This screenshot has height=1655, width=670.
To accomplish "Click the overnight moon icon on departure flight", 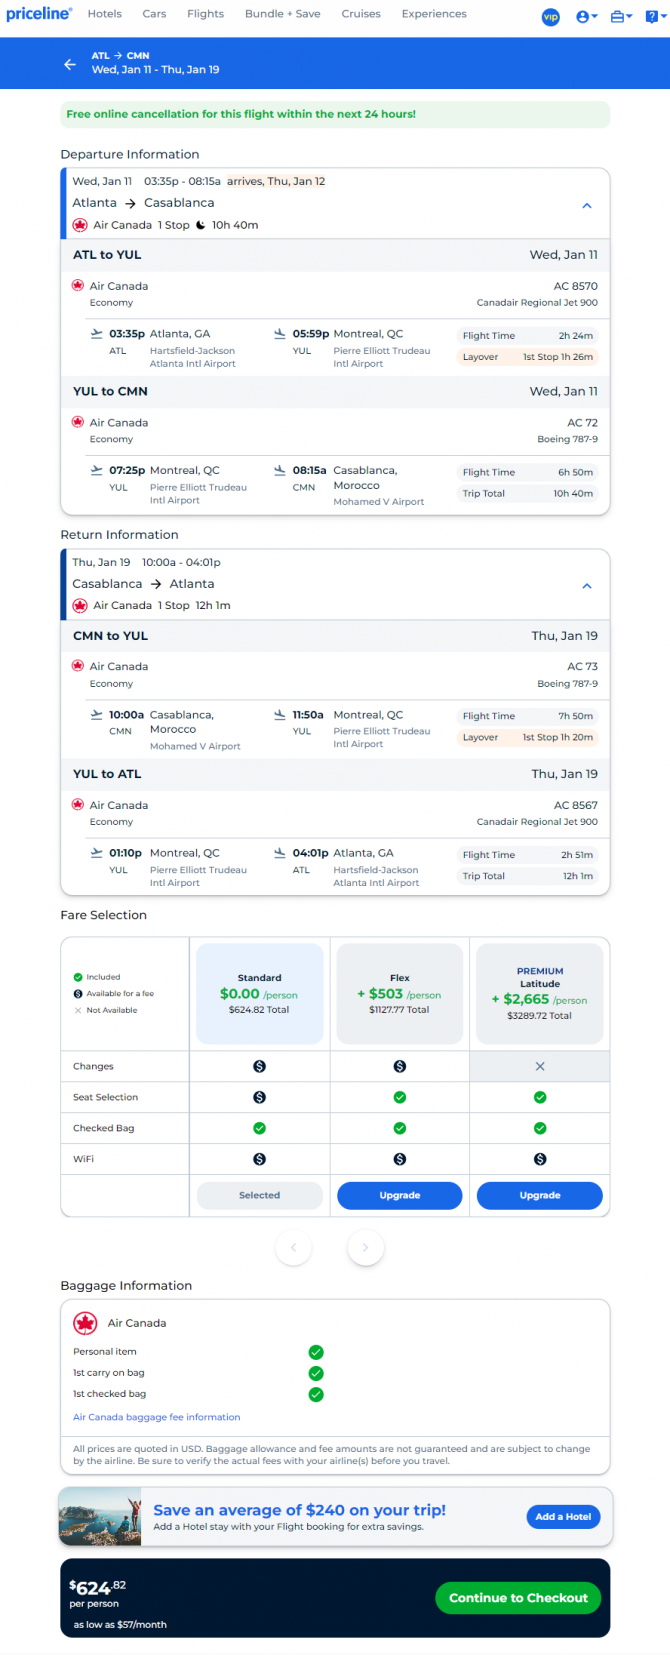I will [200, 225].
